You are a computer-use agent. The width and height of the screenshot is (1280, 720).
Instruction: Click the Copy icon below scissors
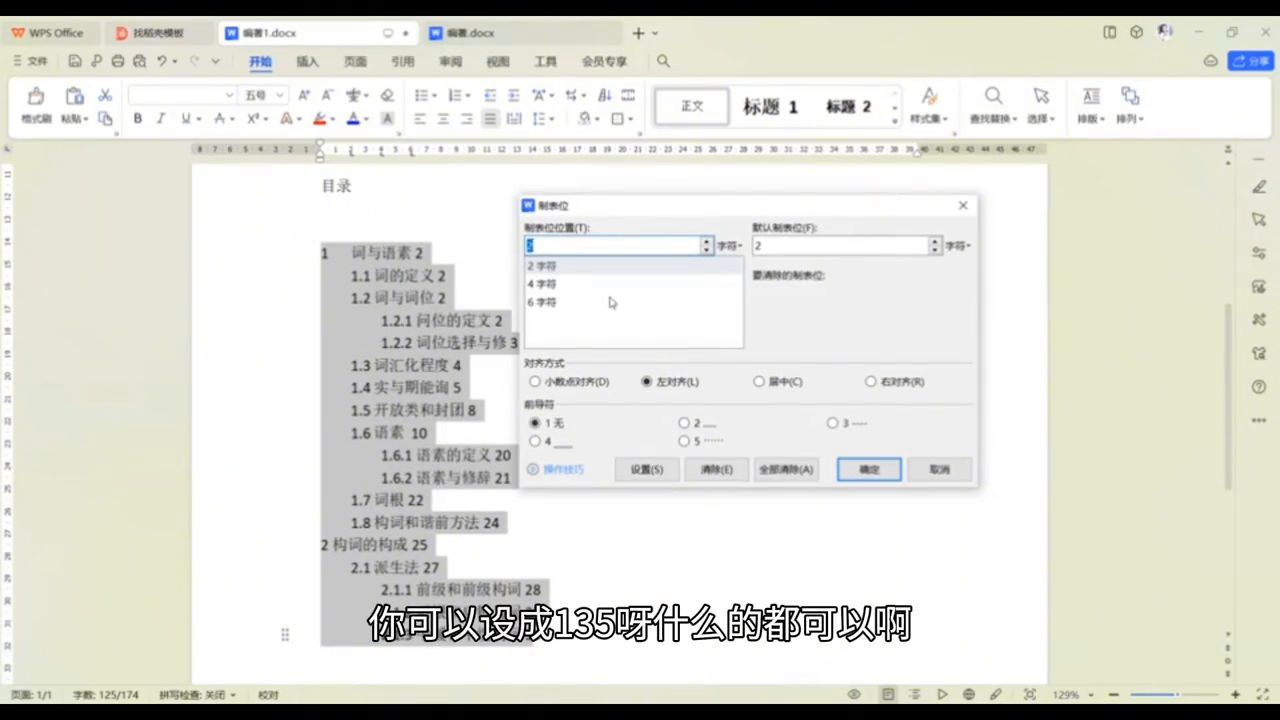click(105, 118)
